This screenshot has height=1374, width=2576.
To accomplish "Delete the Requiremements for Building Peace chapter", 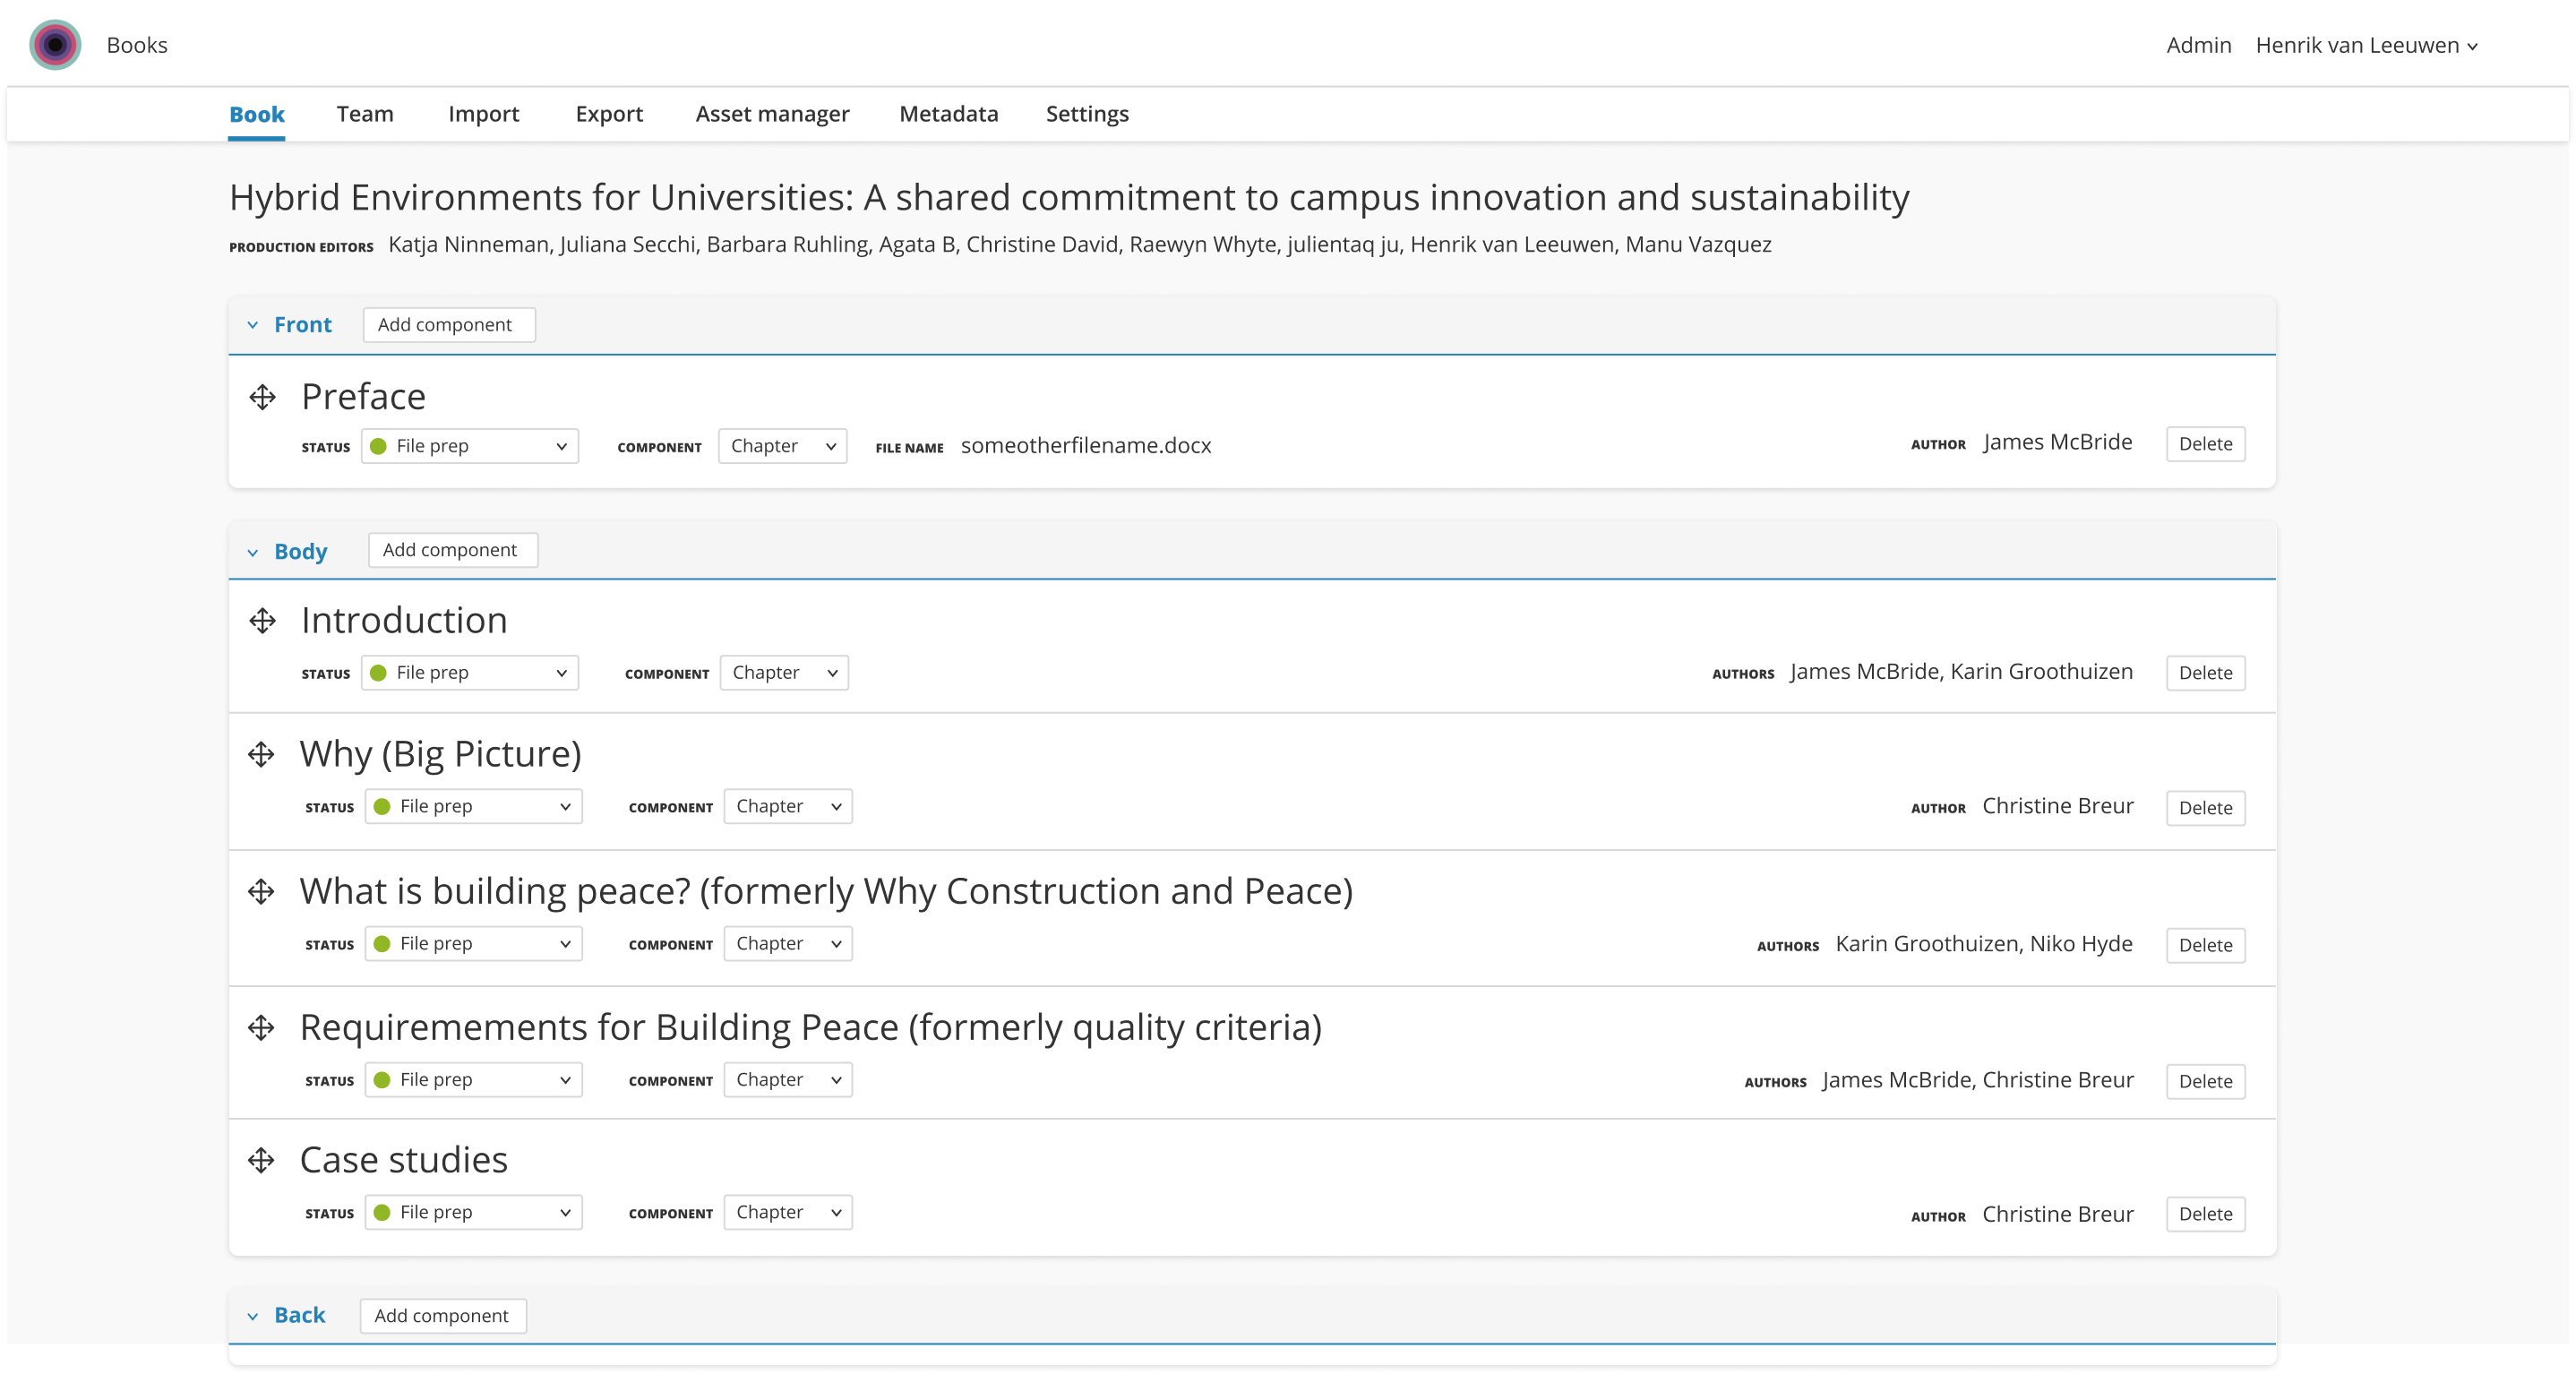I will pyautogui.click(x=2205, y=1081).
